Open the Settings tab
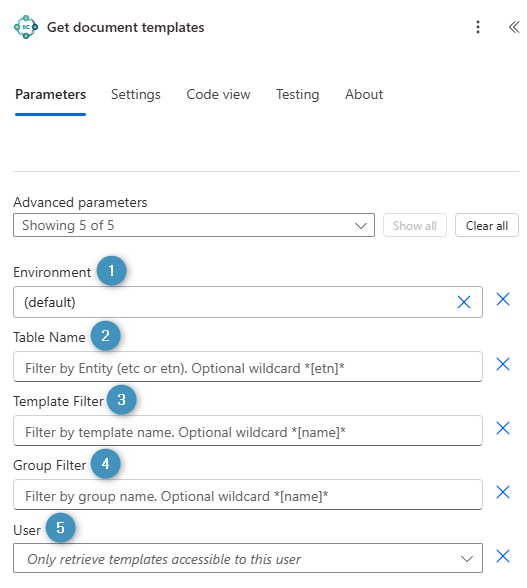 click(x=135, y=94)
